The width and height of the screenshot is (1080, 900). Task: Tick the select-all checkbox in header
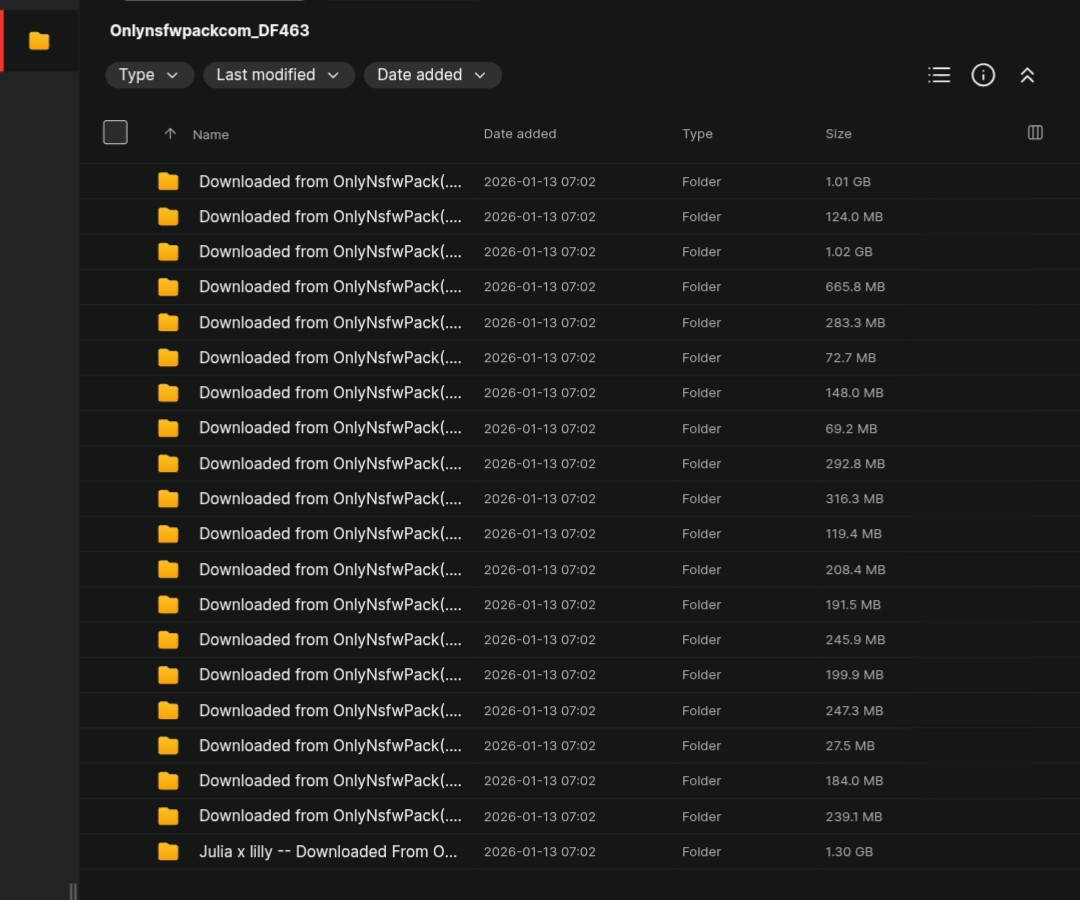(x=115, y=132)
